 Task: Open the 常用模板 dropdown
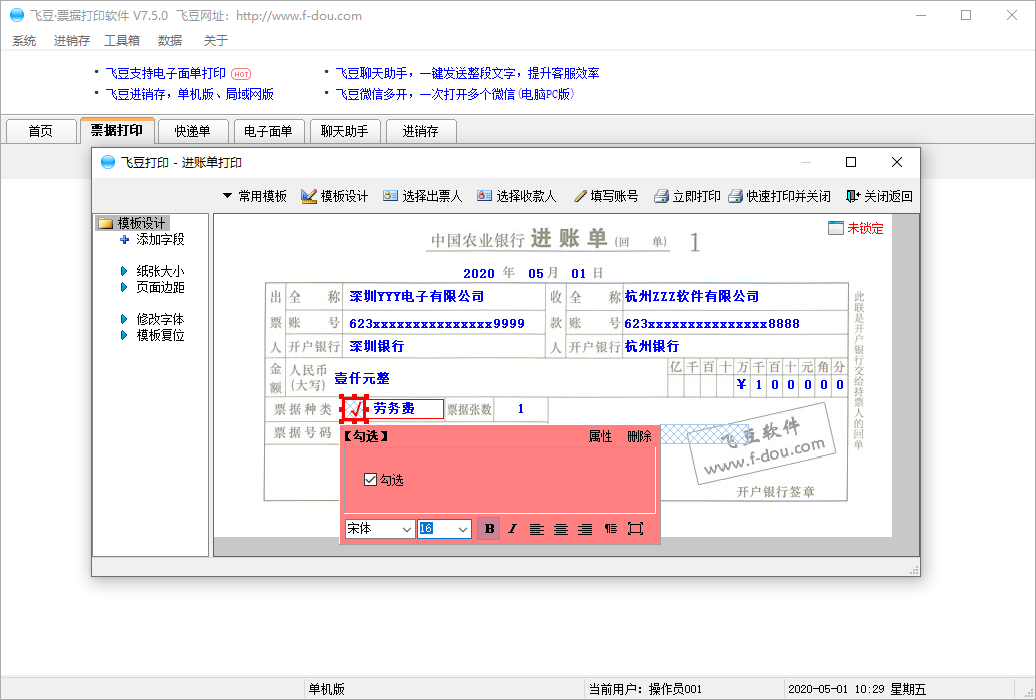254,196
